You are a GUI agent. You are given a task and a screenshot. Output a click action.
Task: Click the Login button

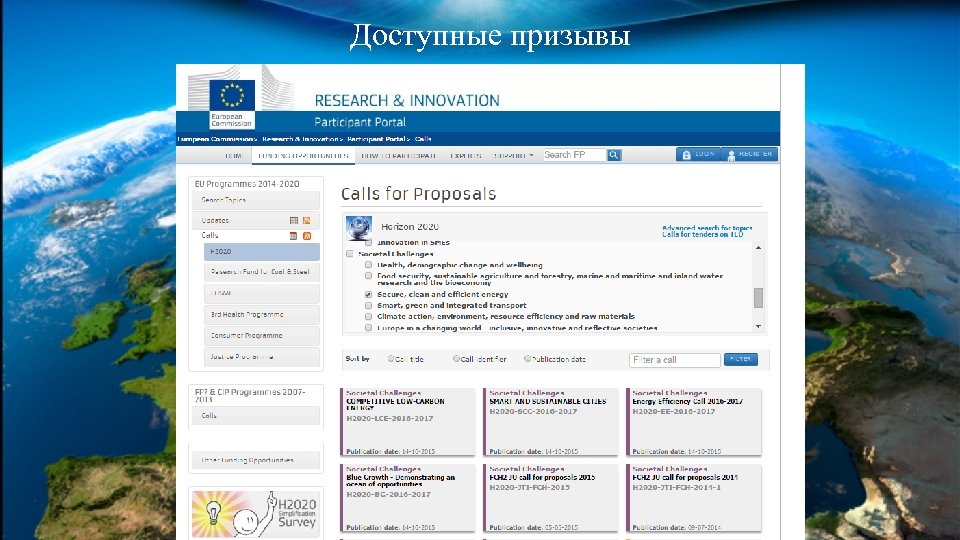(x=698, y=154)
